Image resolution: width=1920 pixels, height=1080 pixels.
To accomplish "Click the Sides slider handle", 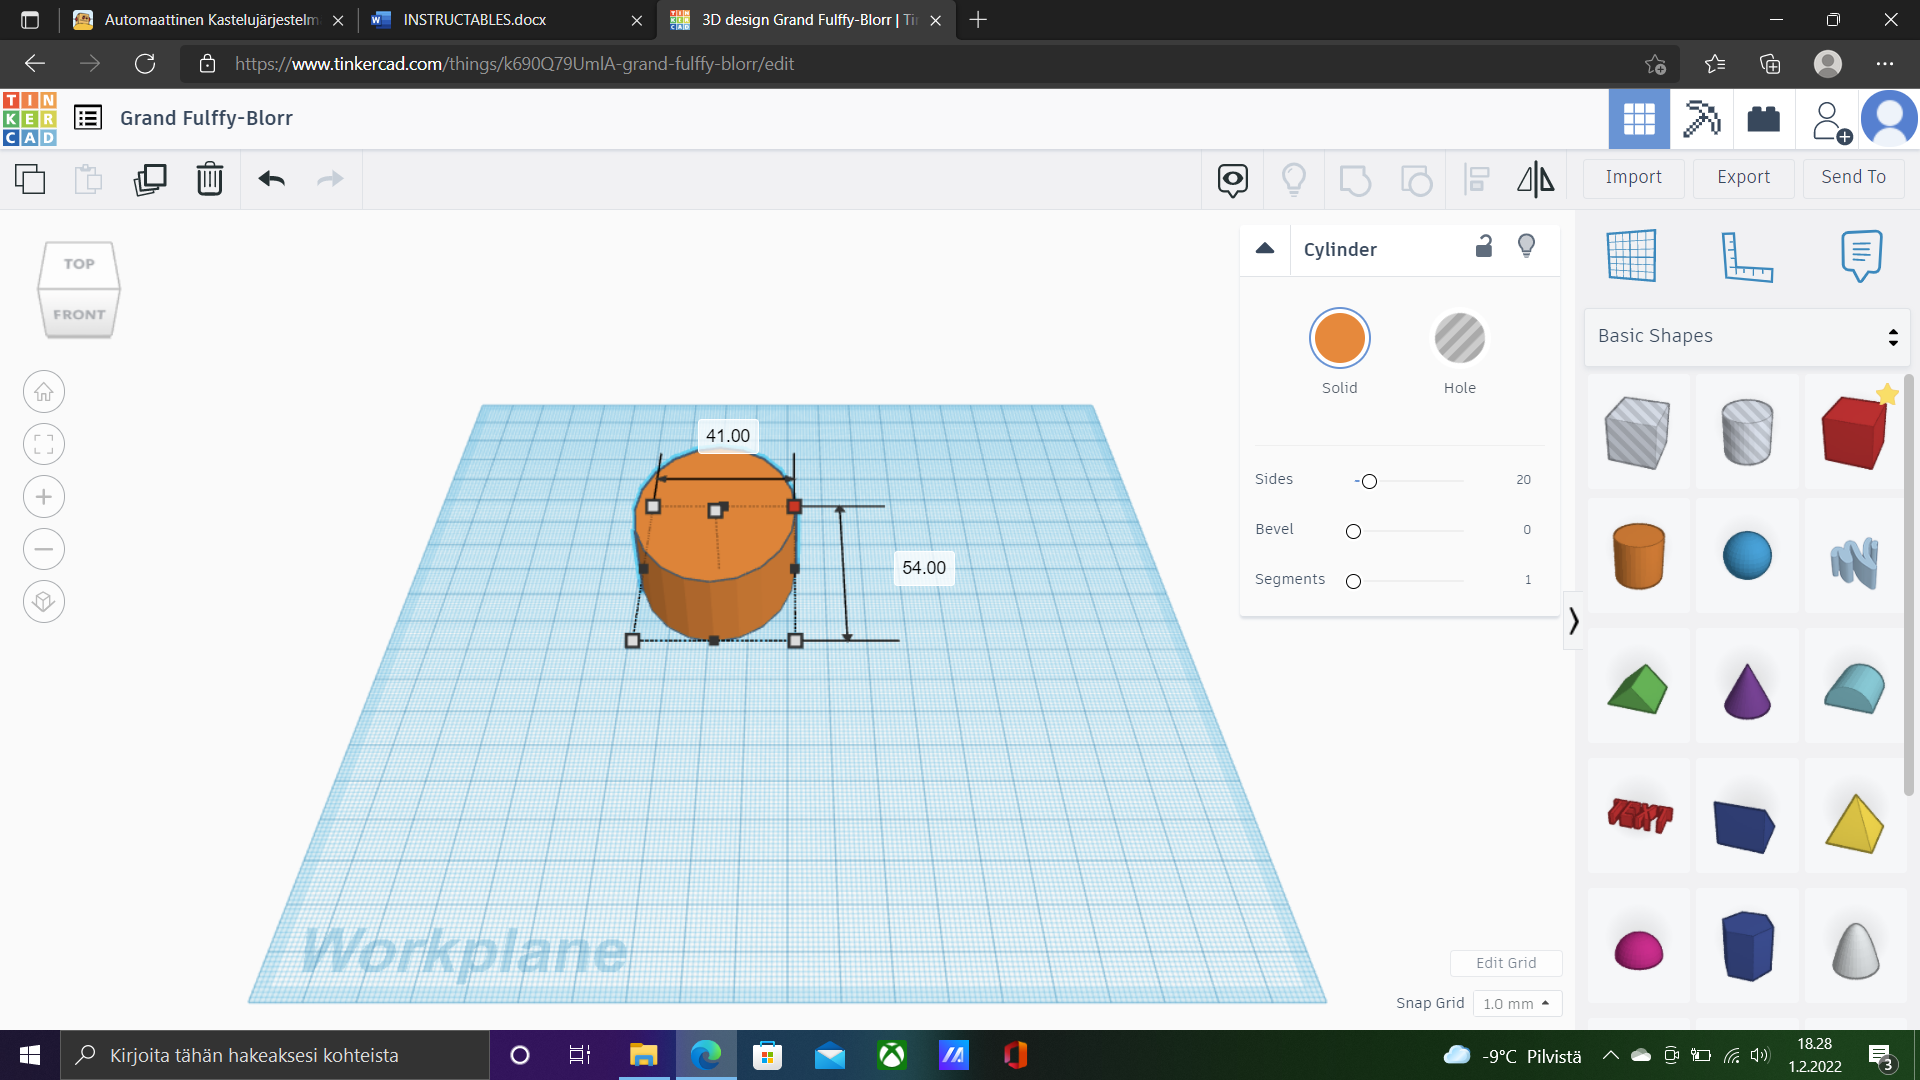I will pyautogui.click(x=1369, y=482).
